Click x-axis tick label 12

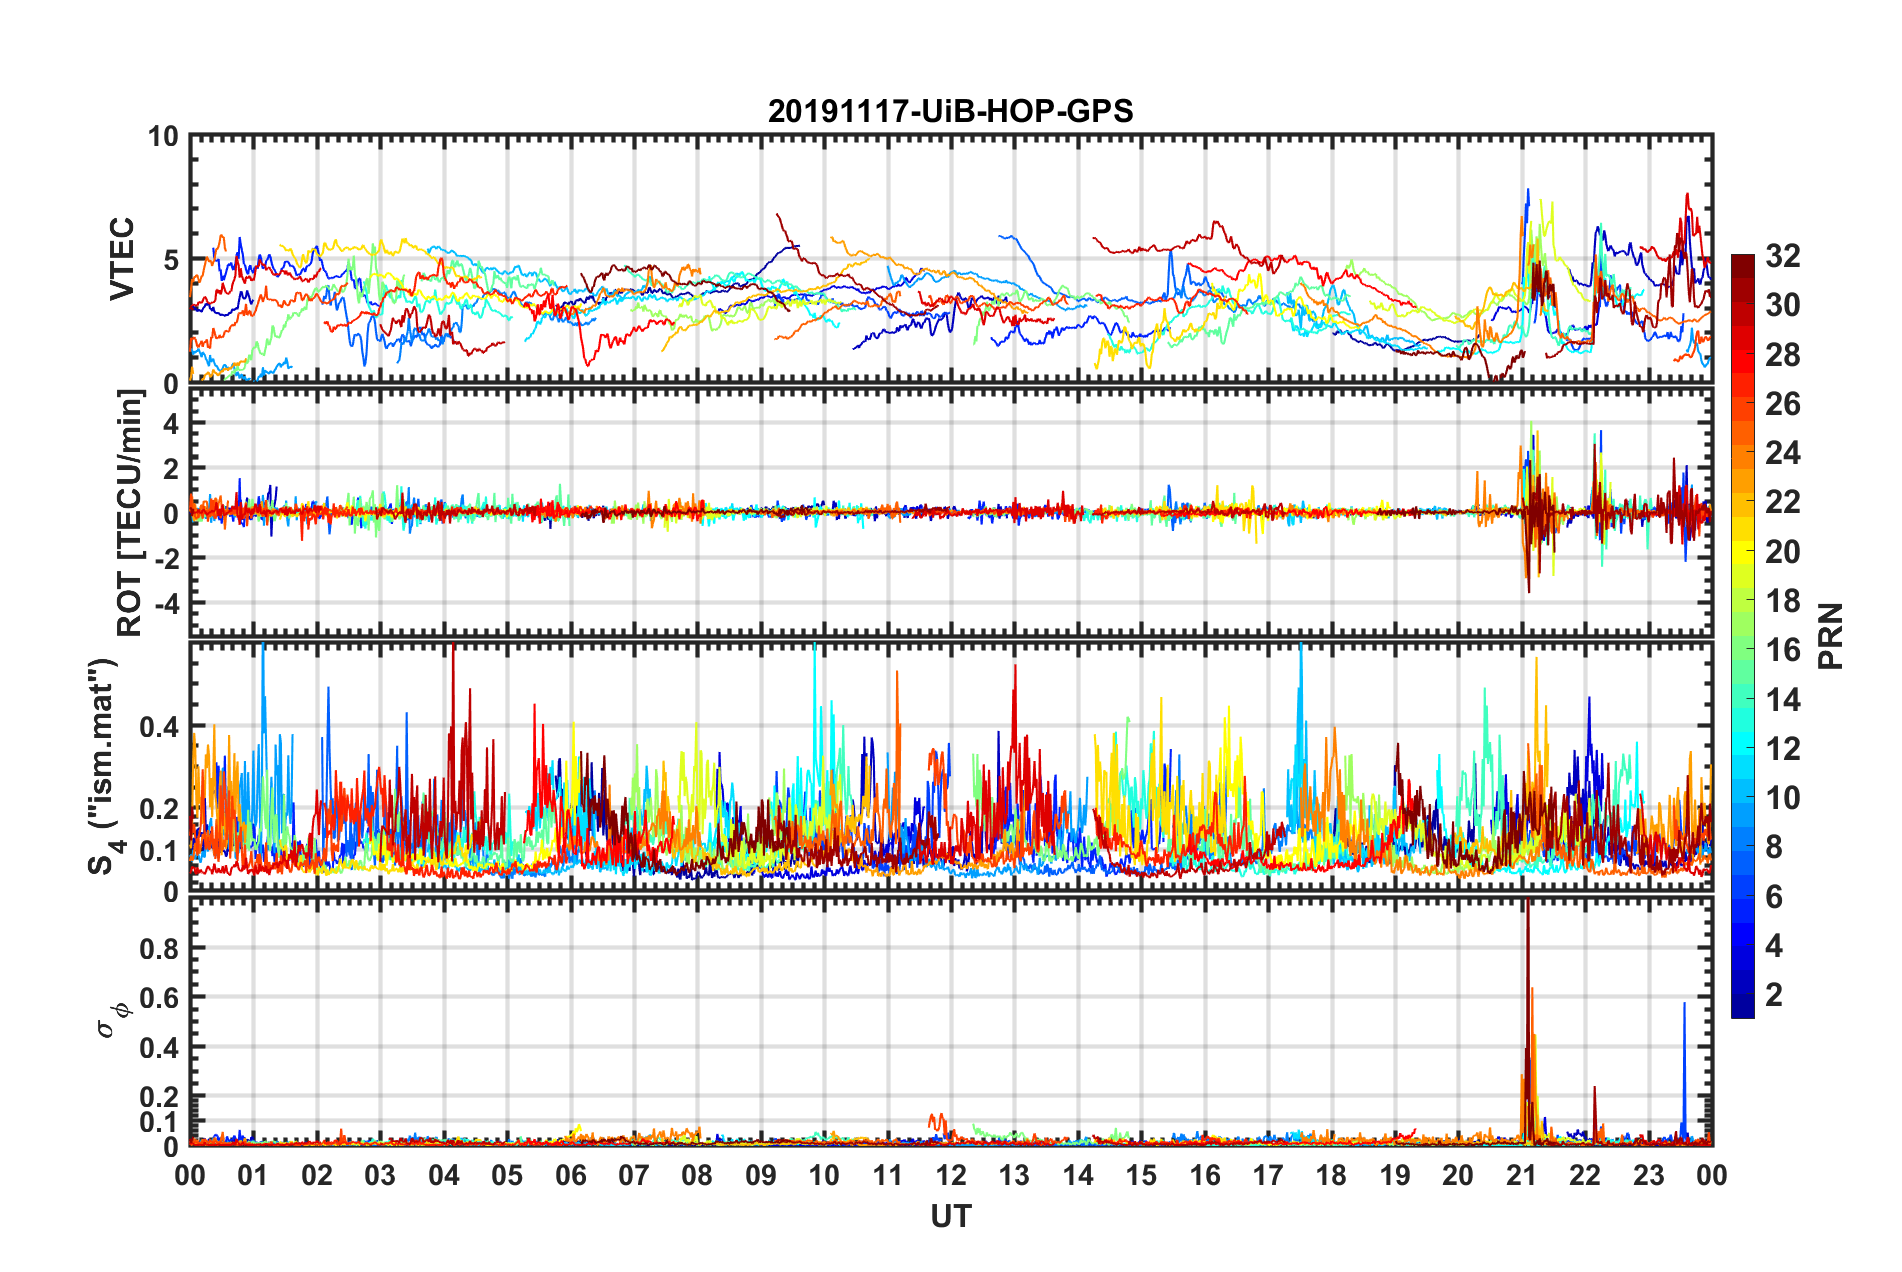(951, 1175)
